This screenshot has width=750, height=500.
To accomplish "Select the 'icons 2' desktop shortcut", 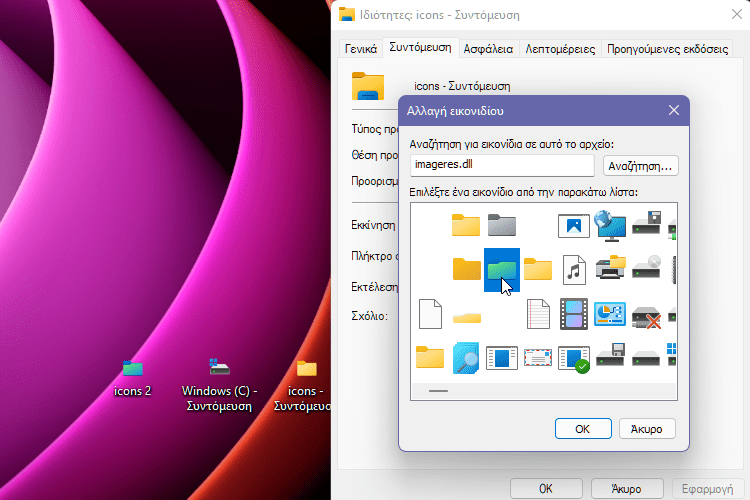I will (x=132, y=378).
